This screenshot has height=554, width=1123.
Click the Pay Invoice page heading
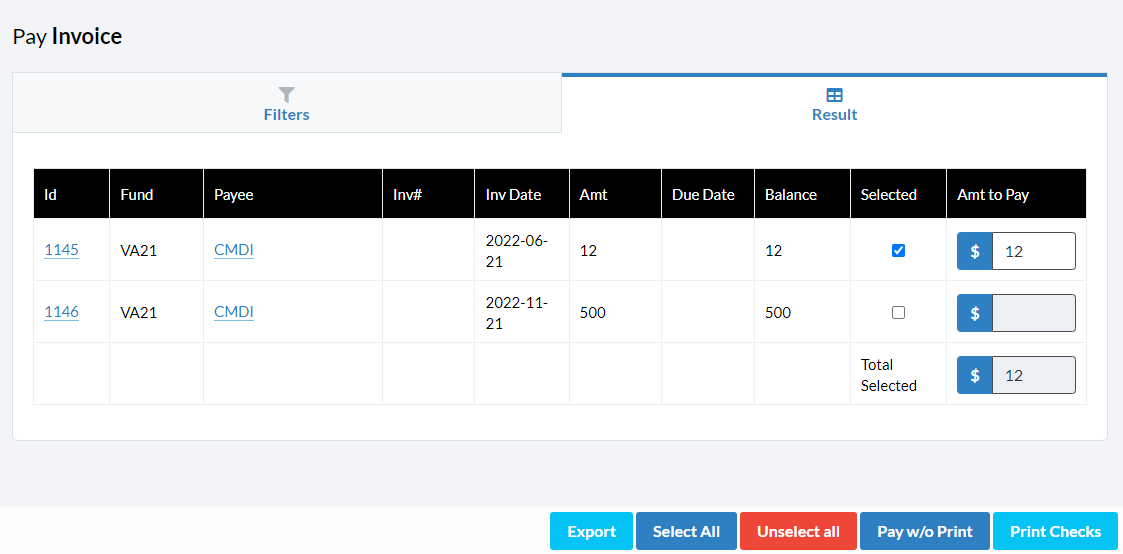[67, 36]
